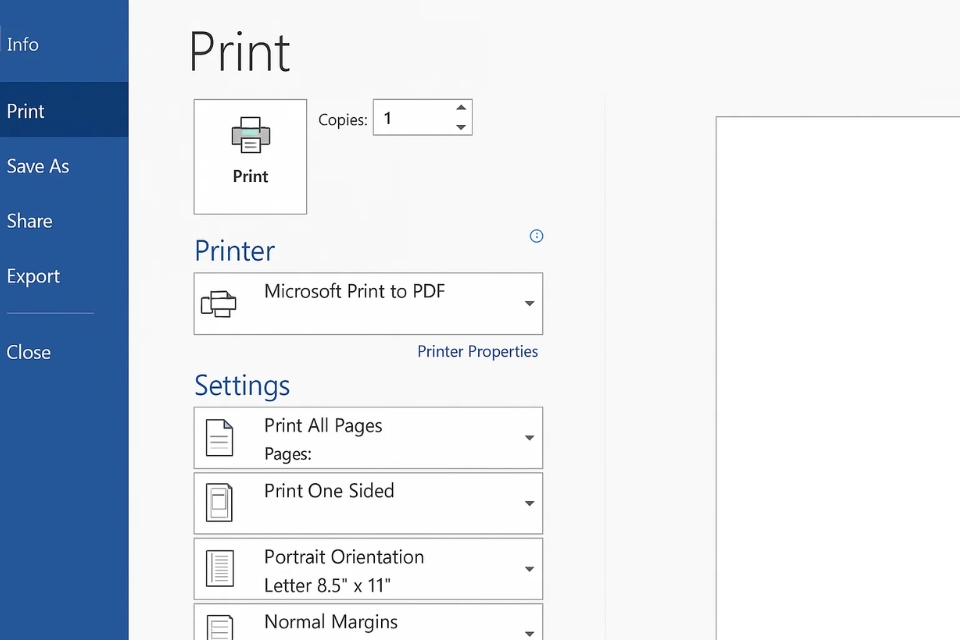Click the large Print button printer icon
This screenshot has width=960, height=640.
pyautogui.click(x=250, y=135)
